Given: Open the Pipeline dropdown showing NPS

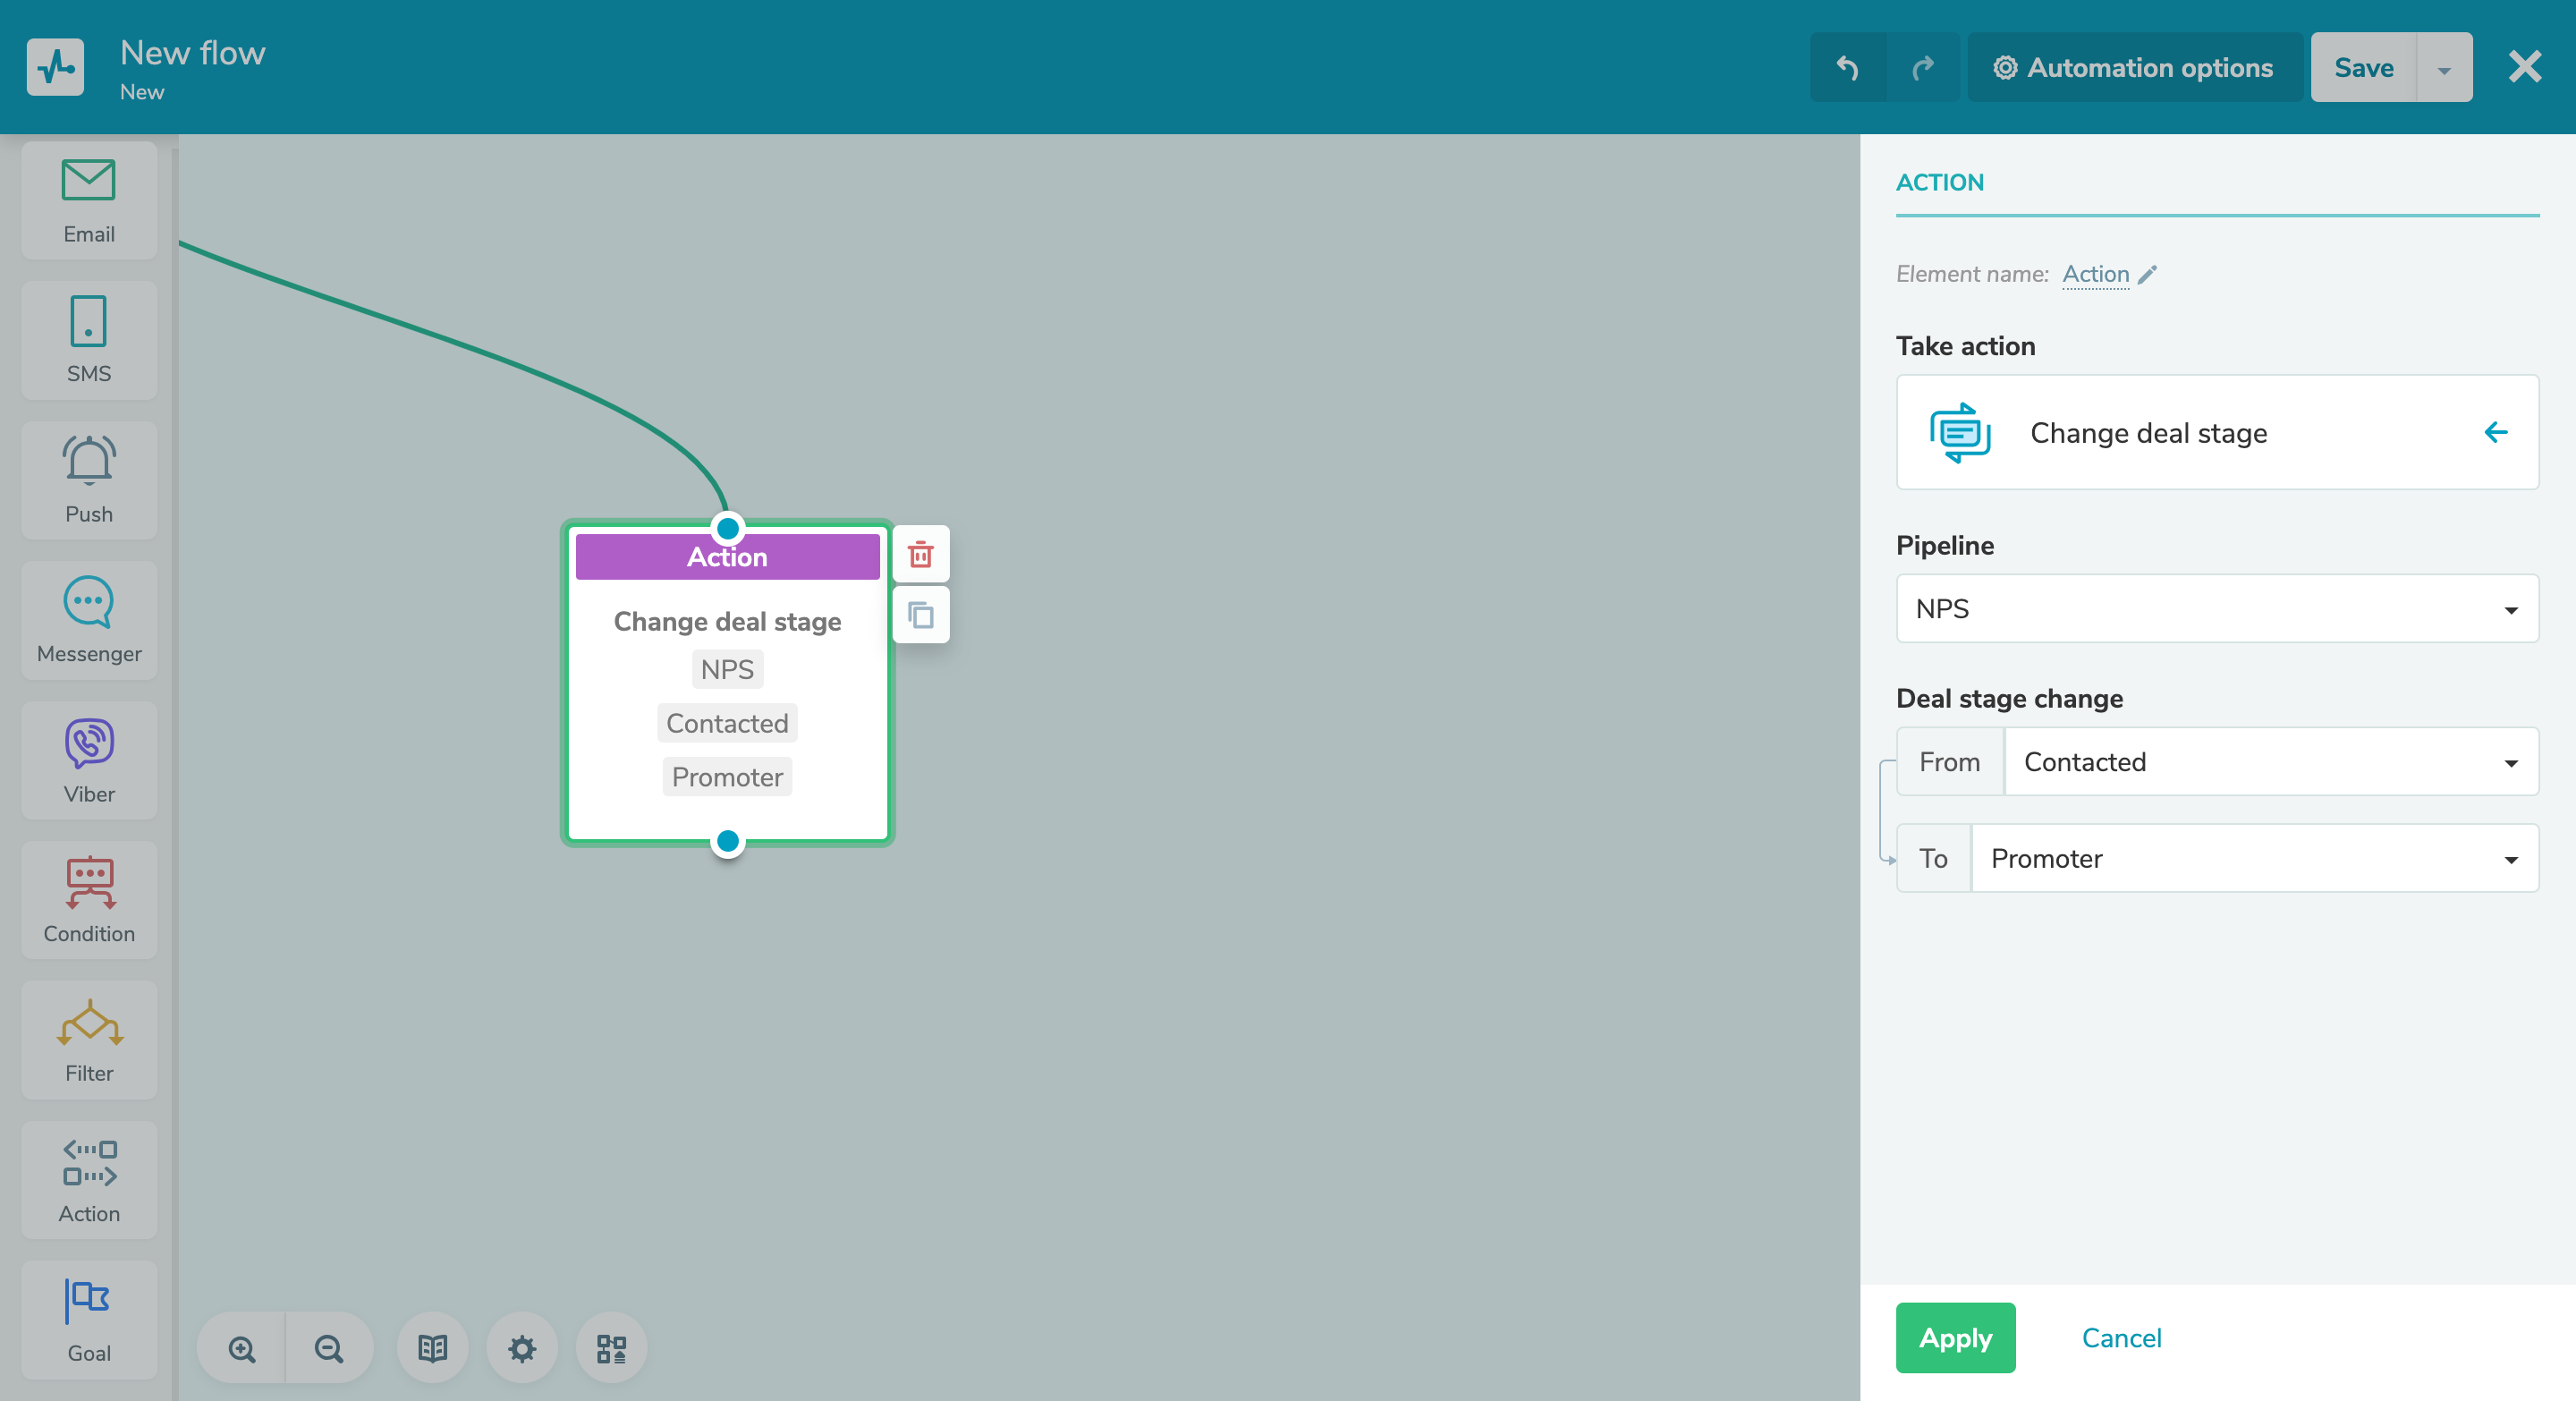Looking at the screenshot, I should 2216,608.
